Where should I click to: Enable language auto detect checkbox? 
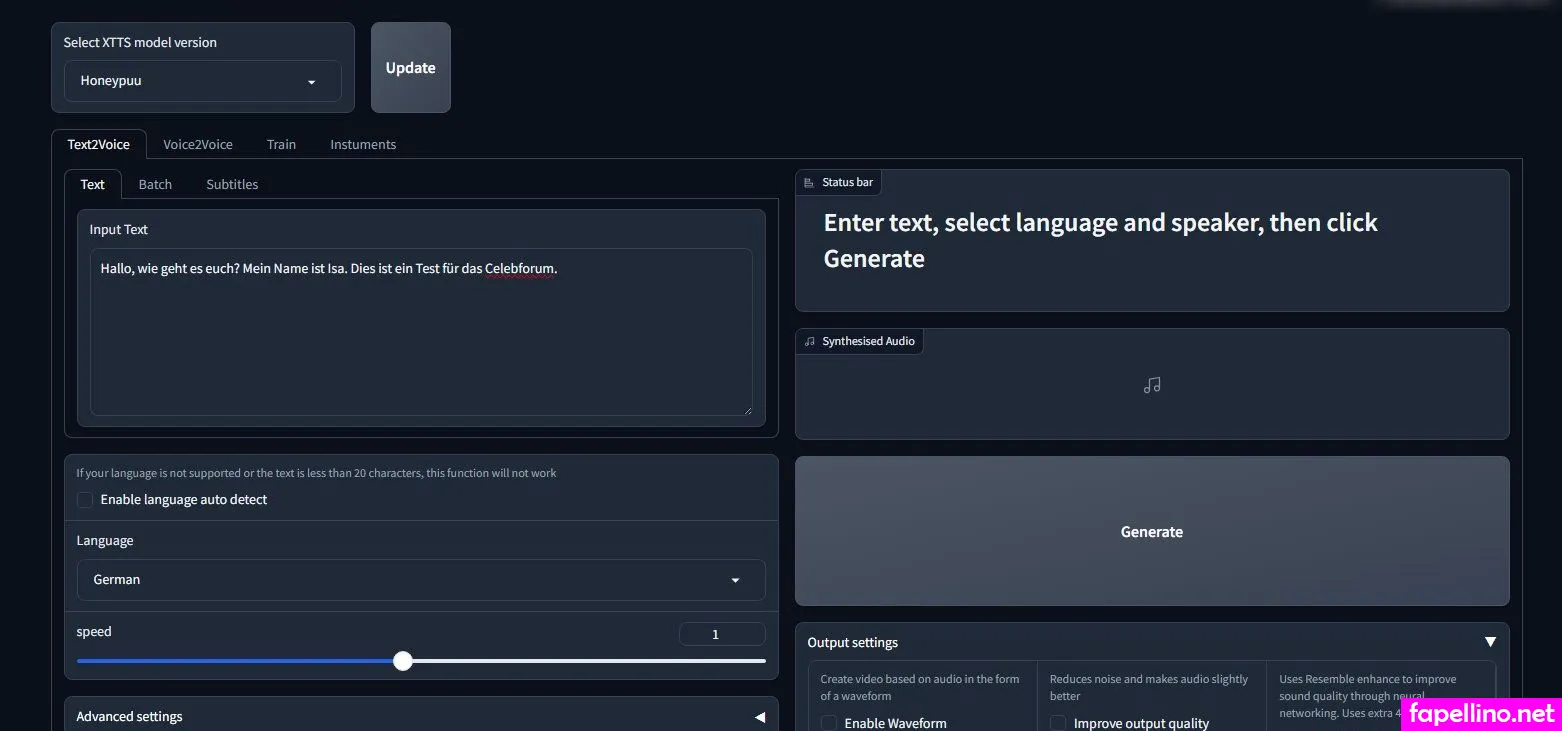coord(86,500)
